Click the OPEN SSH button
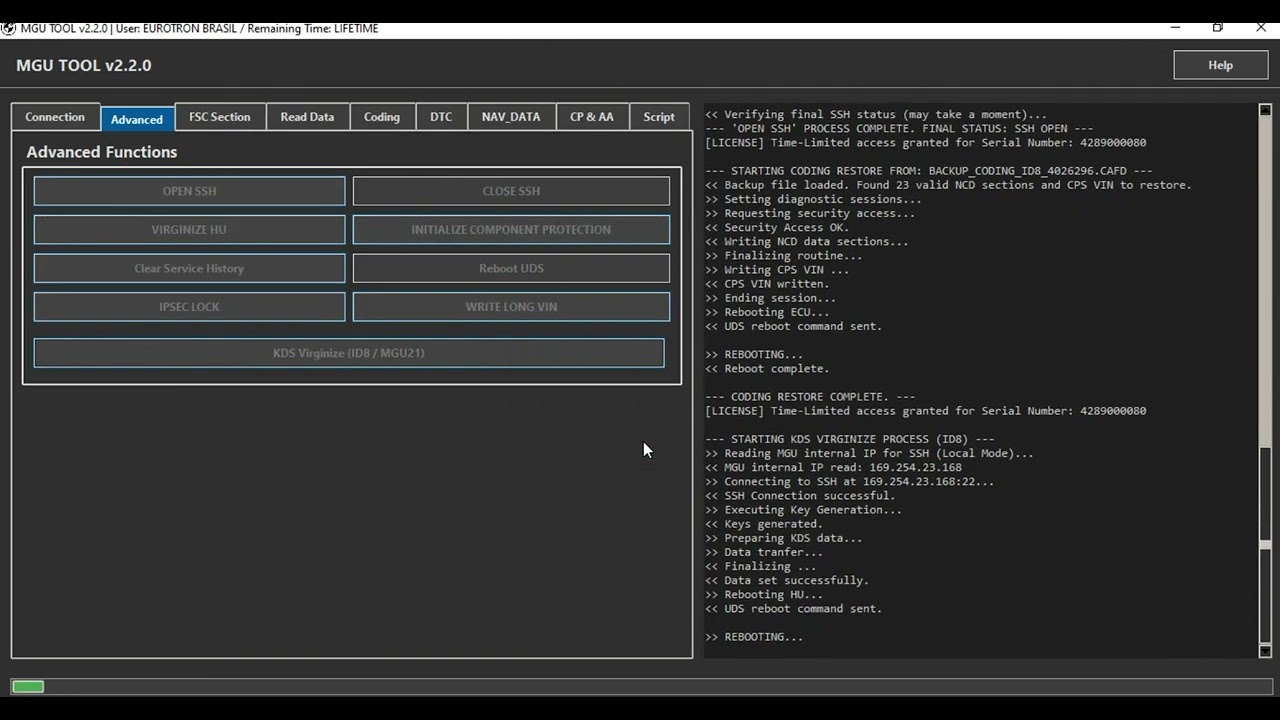 click(x=189, y=191)
